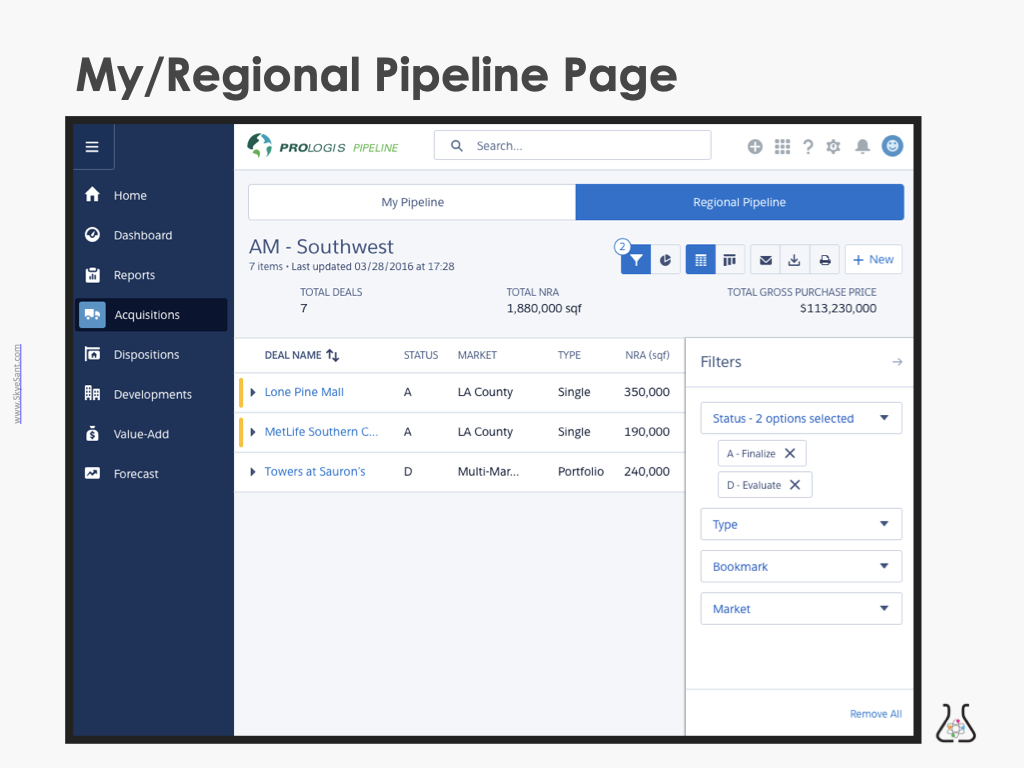
Task: Select the kanban column view icon
Action: pyautogui.click(x=729, y=260)
